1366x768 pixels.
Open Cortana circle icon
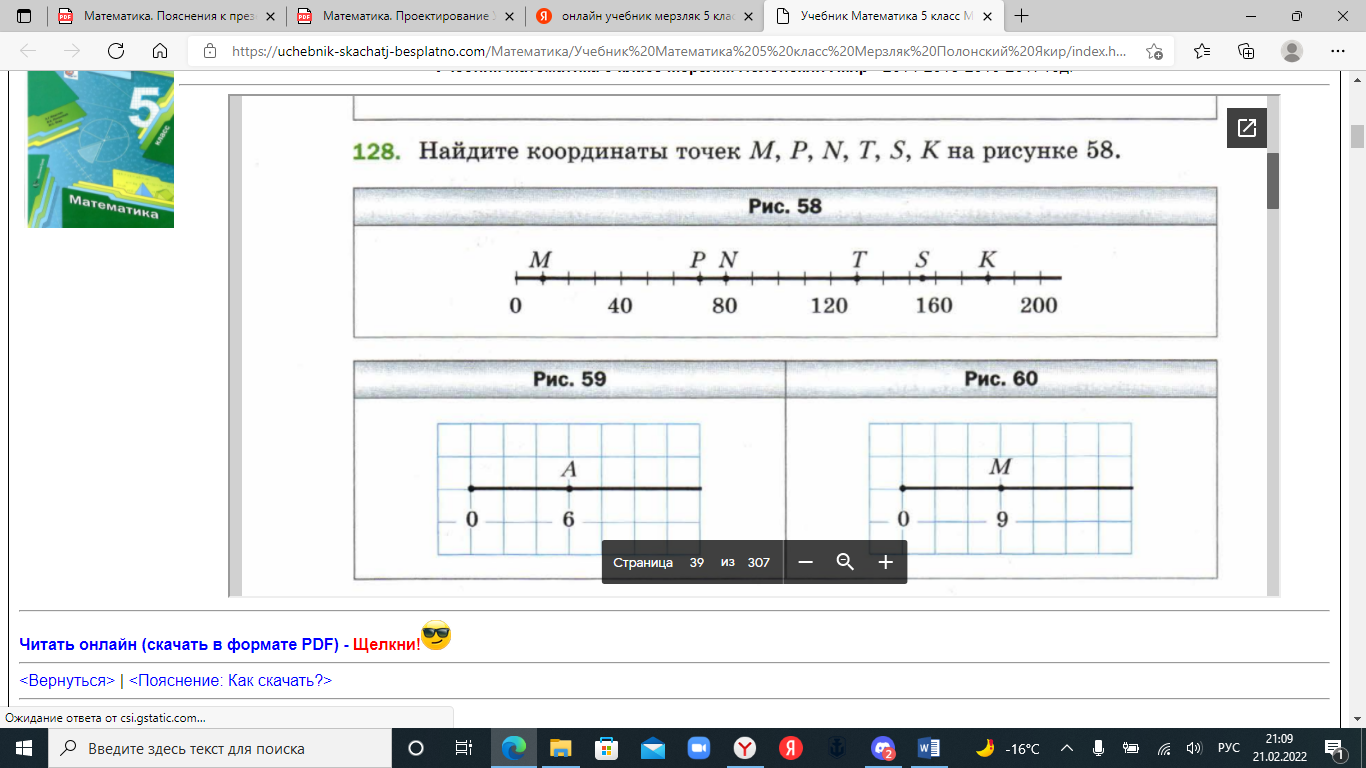[416, 748]
